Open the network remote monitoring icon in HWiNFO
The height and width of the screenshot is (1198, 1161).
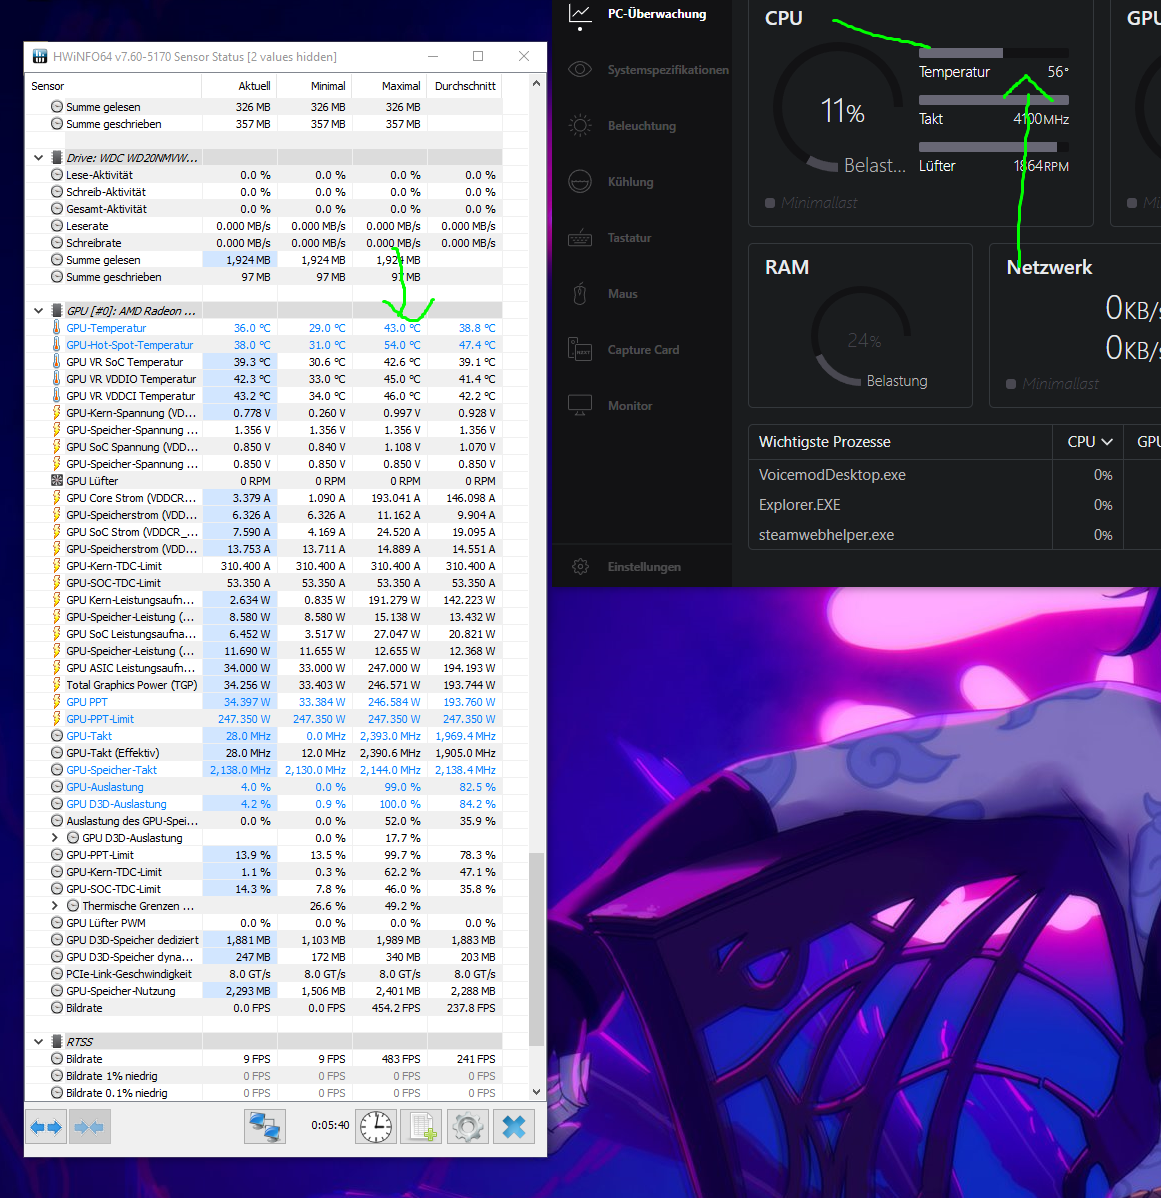point(264,1126)
